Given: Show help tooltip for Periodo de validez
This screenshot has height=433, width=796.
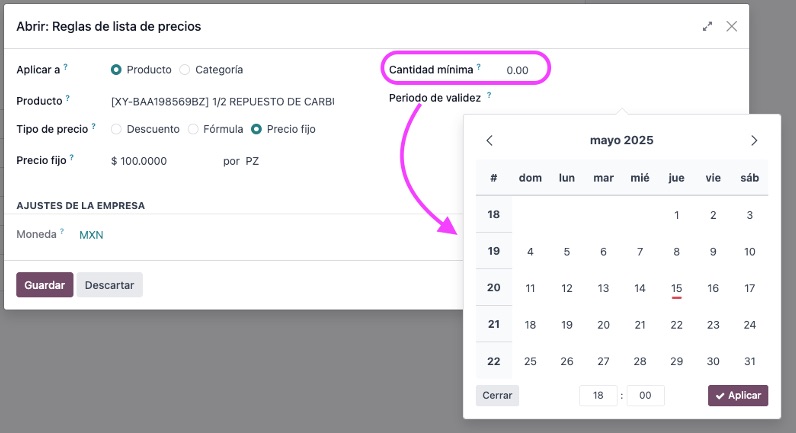Looking at the screenshot, I should pyautogui.click(x=489, y=95).
